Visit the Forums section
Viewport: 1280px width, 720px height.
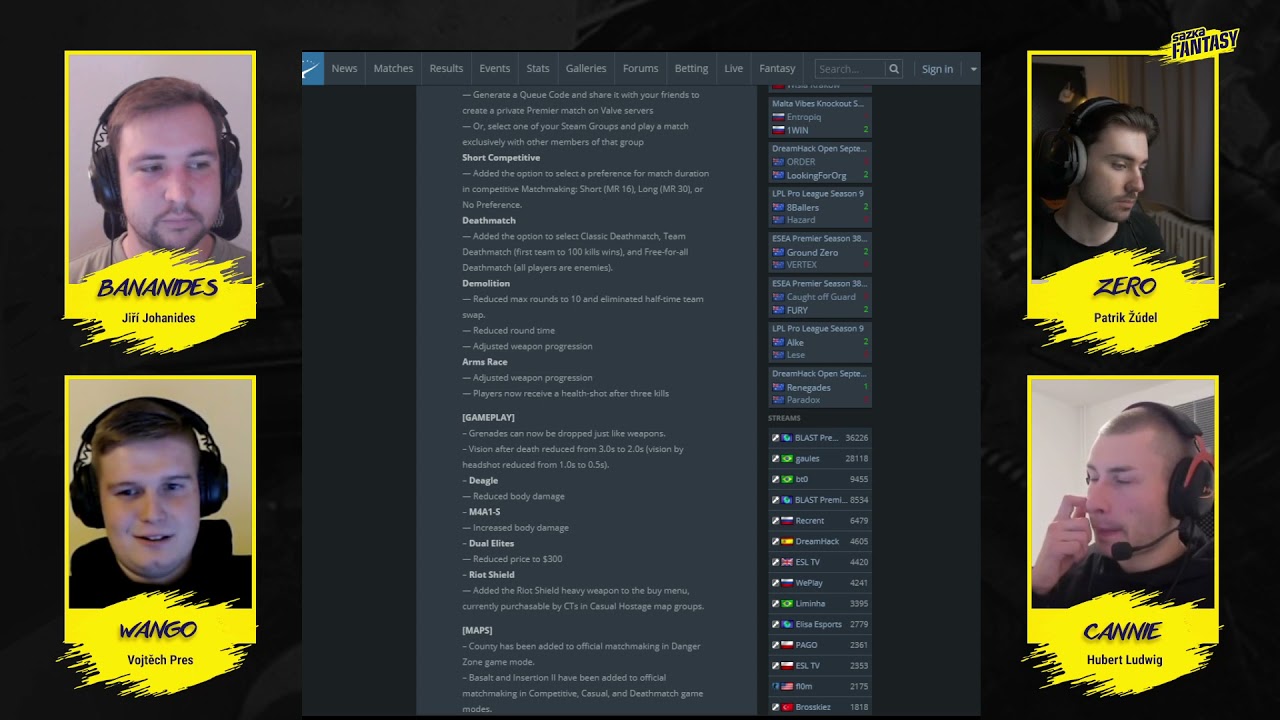pyautogui.click(x=640, y=69)
